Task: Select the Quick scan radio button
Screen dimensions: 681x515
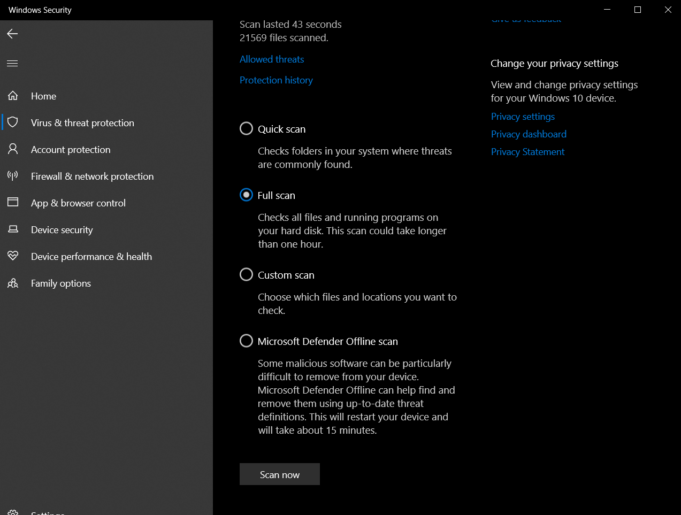Action: [246, 129]
